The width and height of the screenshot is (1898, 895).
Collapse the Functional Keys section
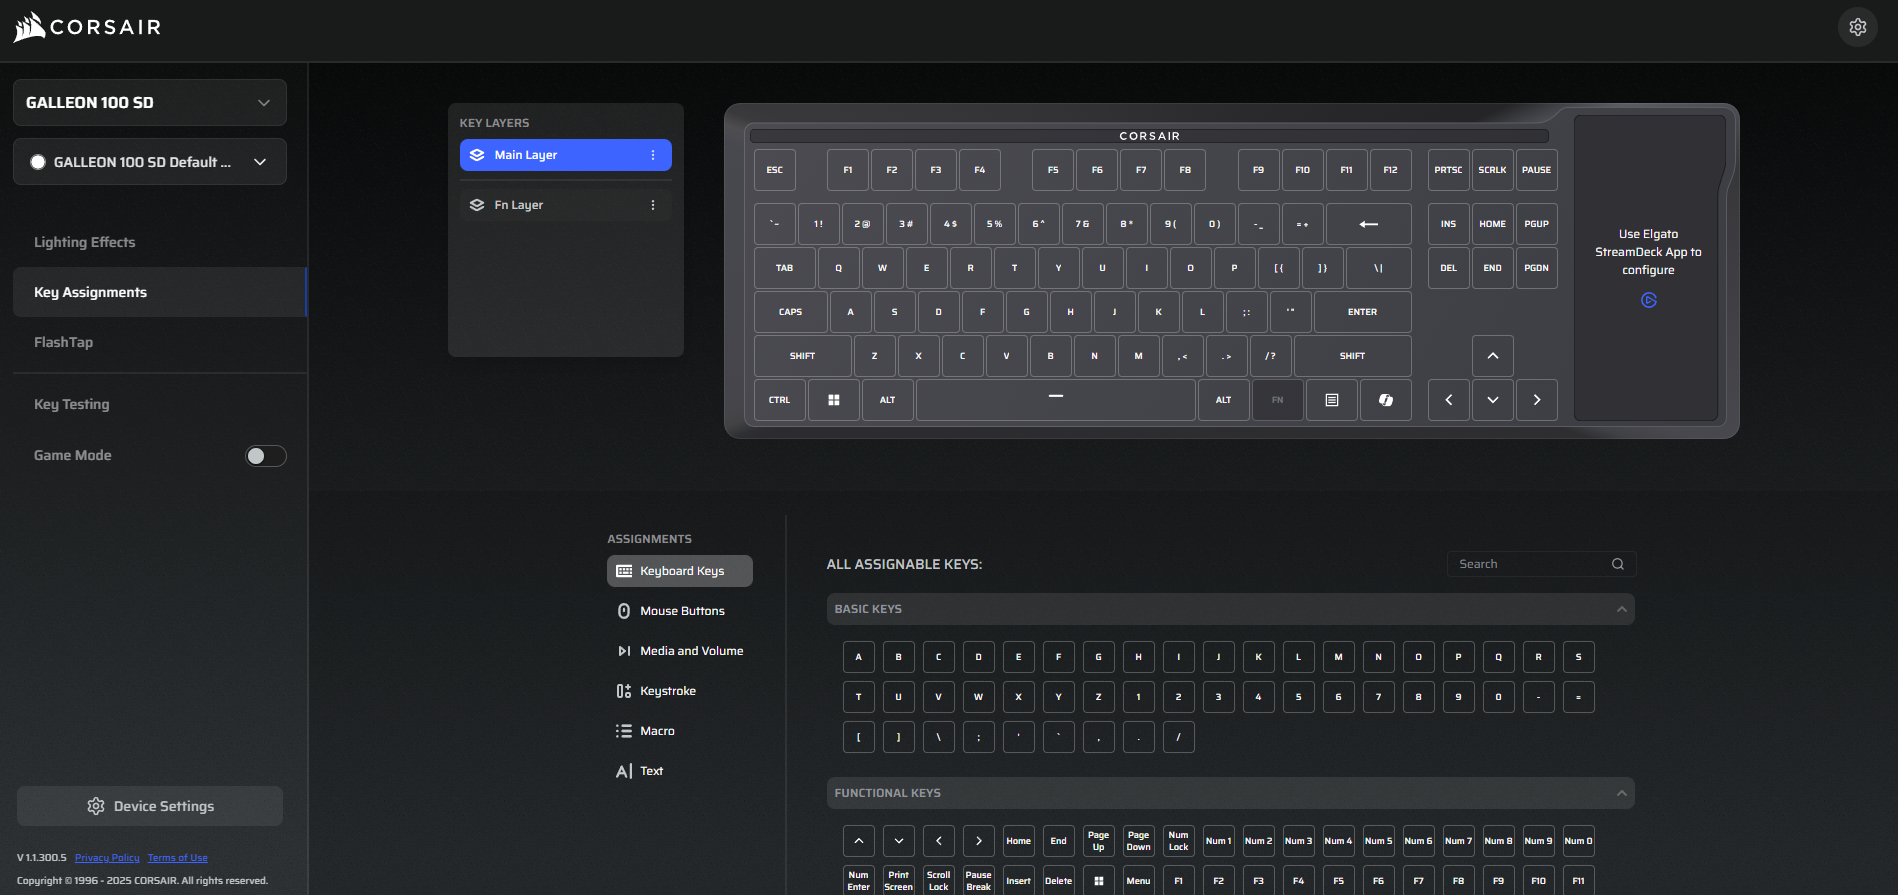tap(1621, 793)
